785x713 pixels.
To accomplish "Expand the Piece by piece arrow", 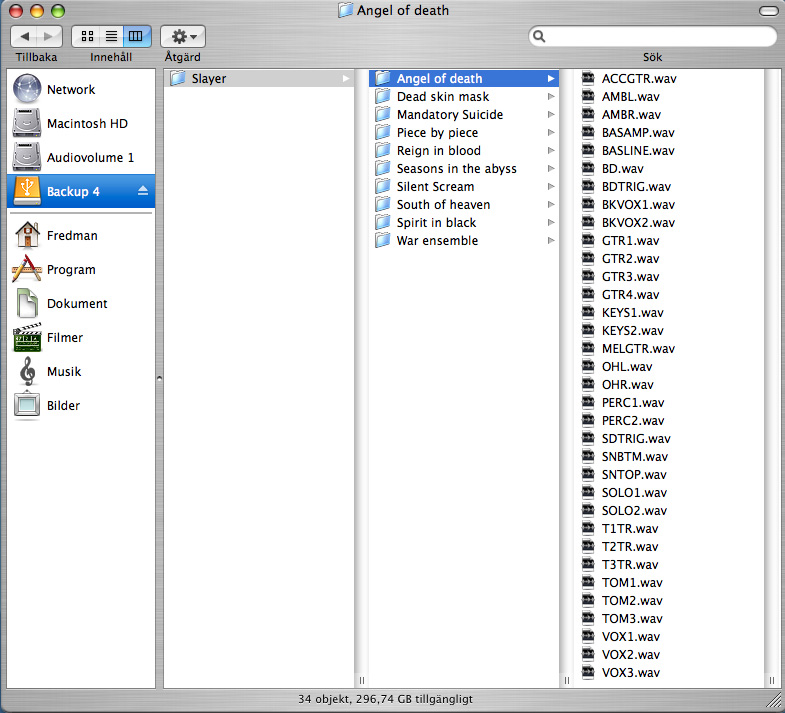I will tap(551, 133).
